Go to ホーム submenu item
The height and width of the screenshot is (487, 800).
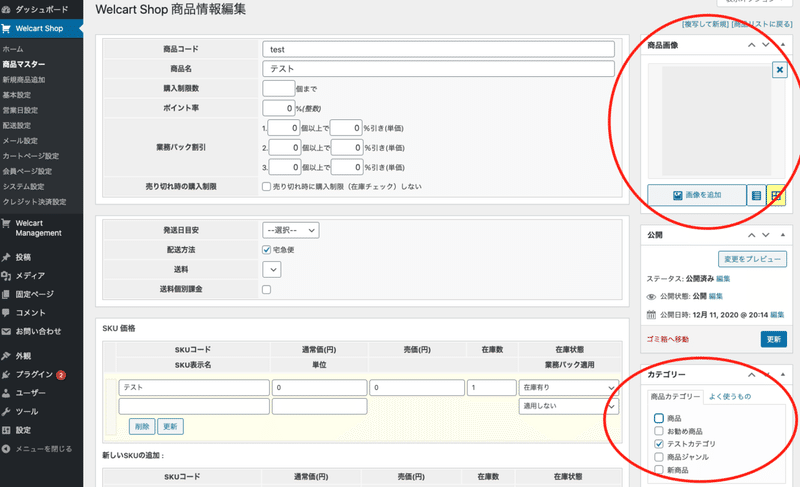13,49
